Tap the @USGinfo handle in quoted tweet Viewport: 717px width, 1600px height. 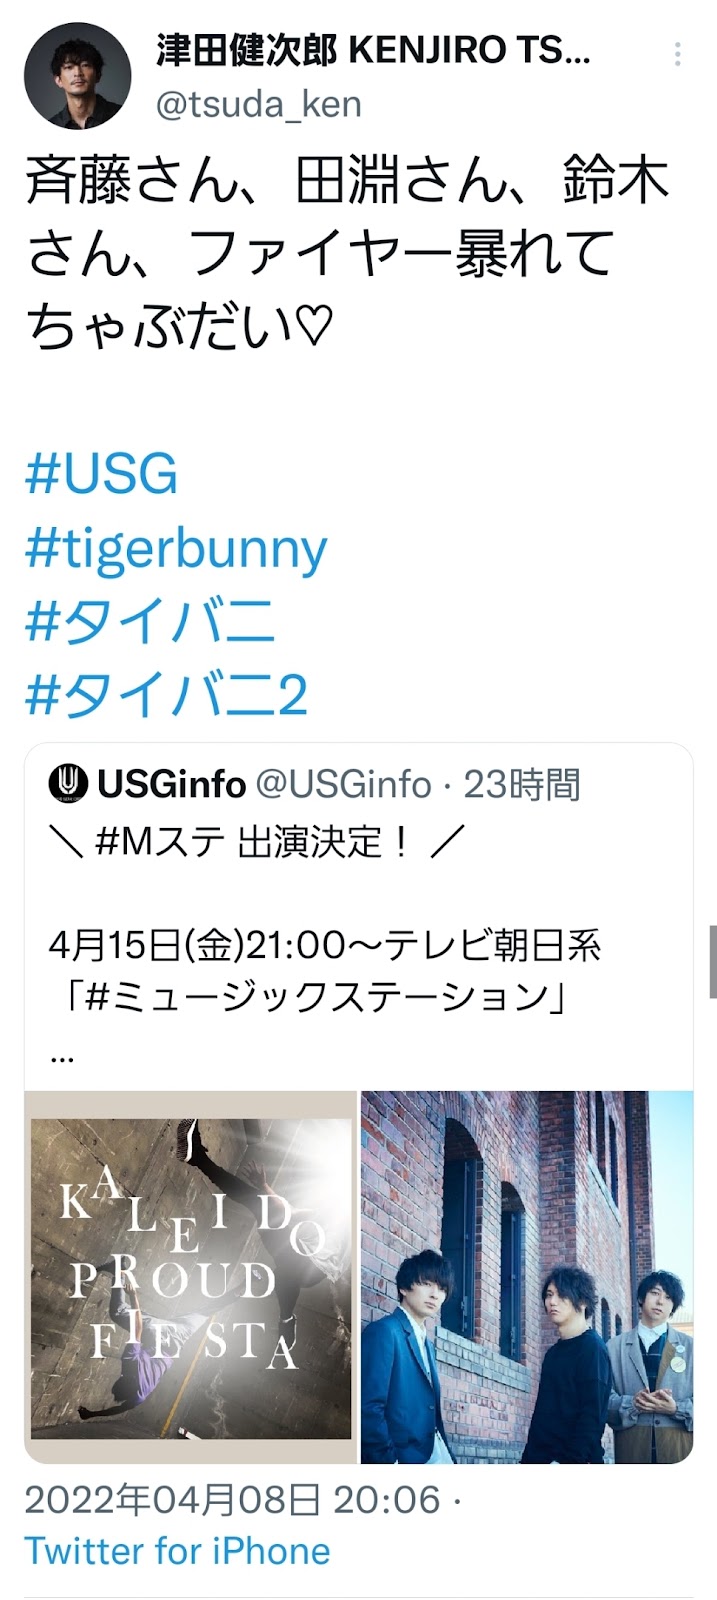[x=343, y=785]
